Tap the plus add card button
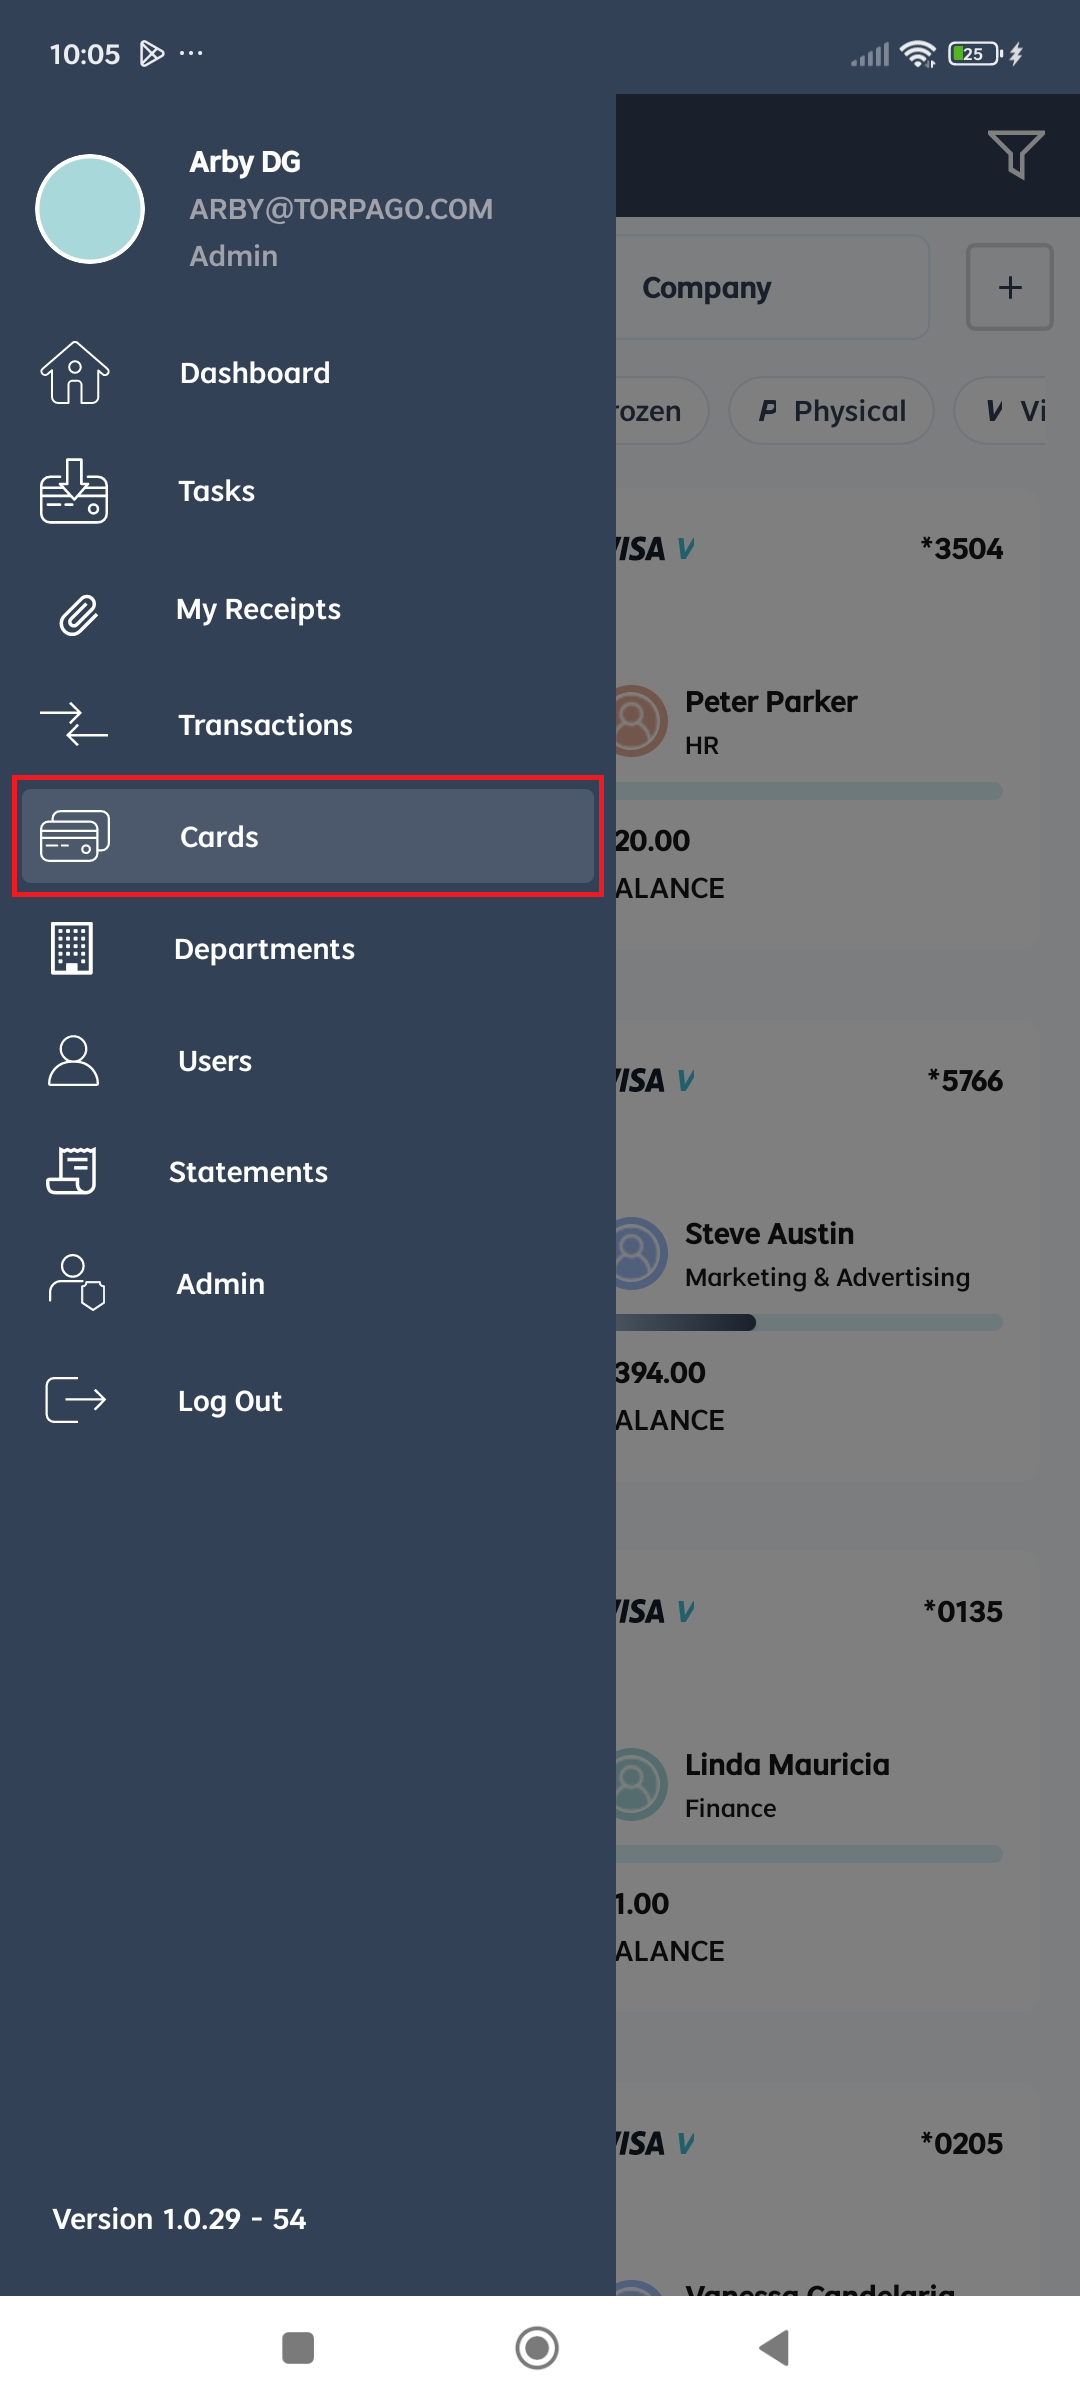1080x2400 pixels. click(1010, 288)
